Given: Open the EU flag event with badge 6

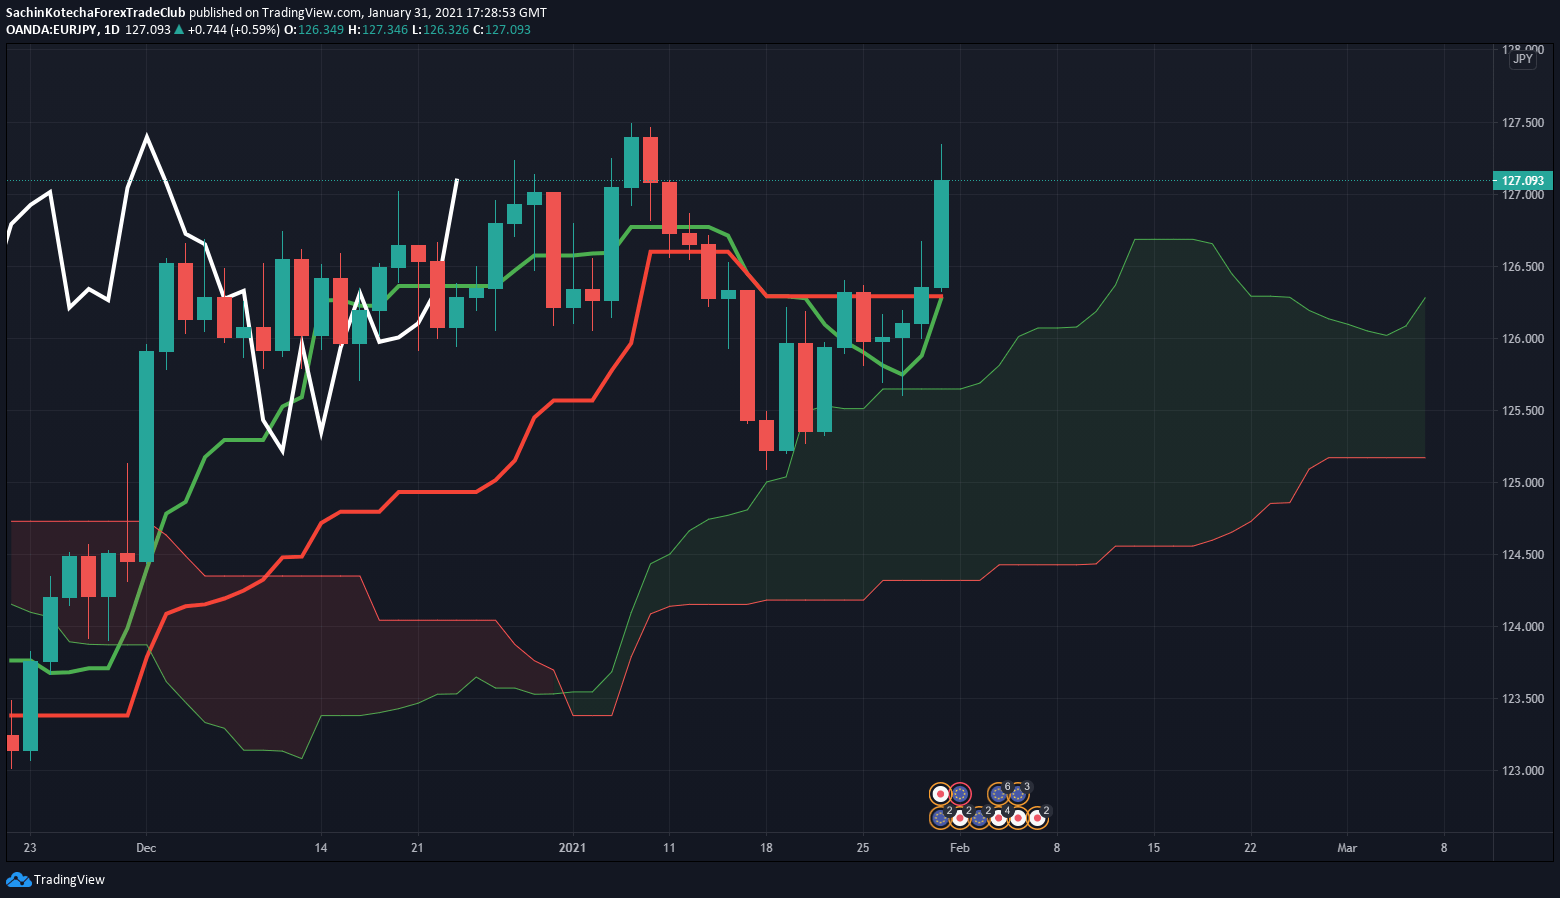Looking at the screenshot, I should [x=998, y=794].
